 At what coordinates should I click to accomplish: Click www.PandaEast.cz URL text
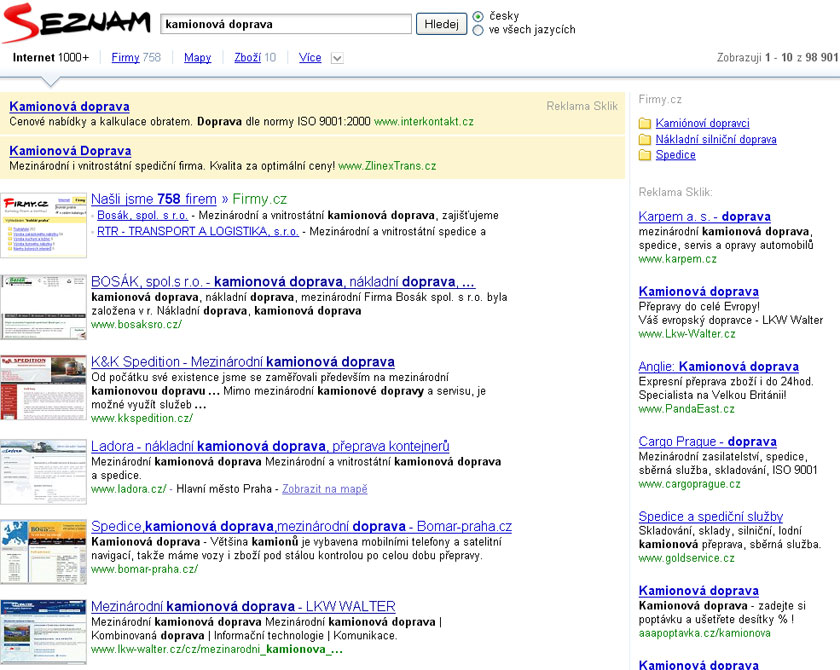[687, 409]
